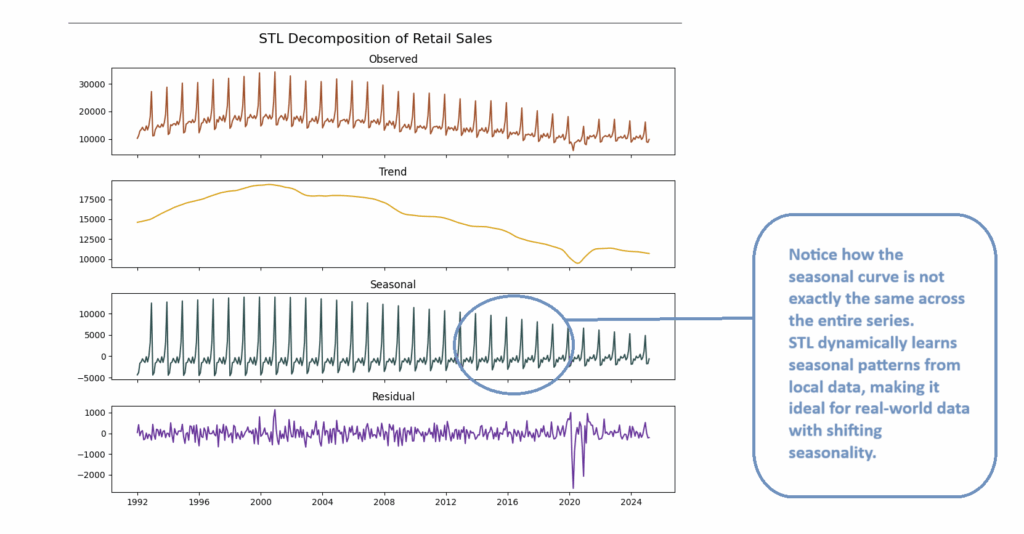Click the 17500 label on Trend axis
The height and width of the screenshot is (534, 1024).
click(92, 200)
